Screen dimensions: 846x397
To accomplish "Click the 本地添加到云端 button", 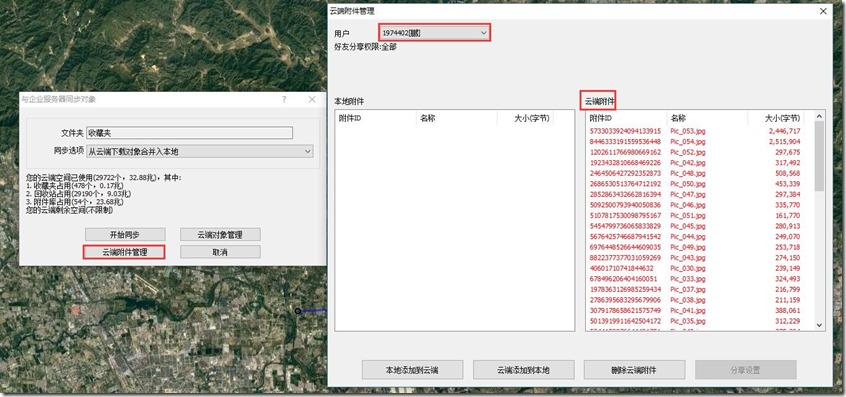I will tap(412, 370).
